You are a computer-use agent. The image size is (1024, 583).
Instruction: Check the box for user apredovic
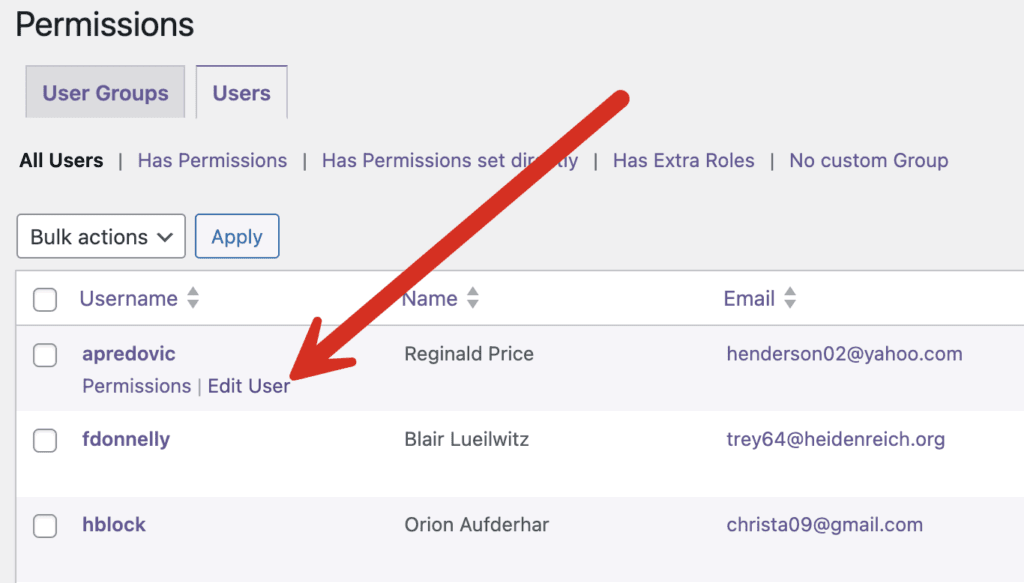point(45,355)
